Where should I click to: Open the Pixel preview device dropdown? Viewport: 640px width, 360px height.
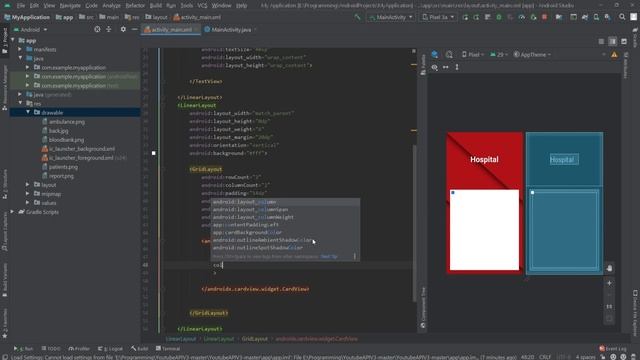point(473,55)
